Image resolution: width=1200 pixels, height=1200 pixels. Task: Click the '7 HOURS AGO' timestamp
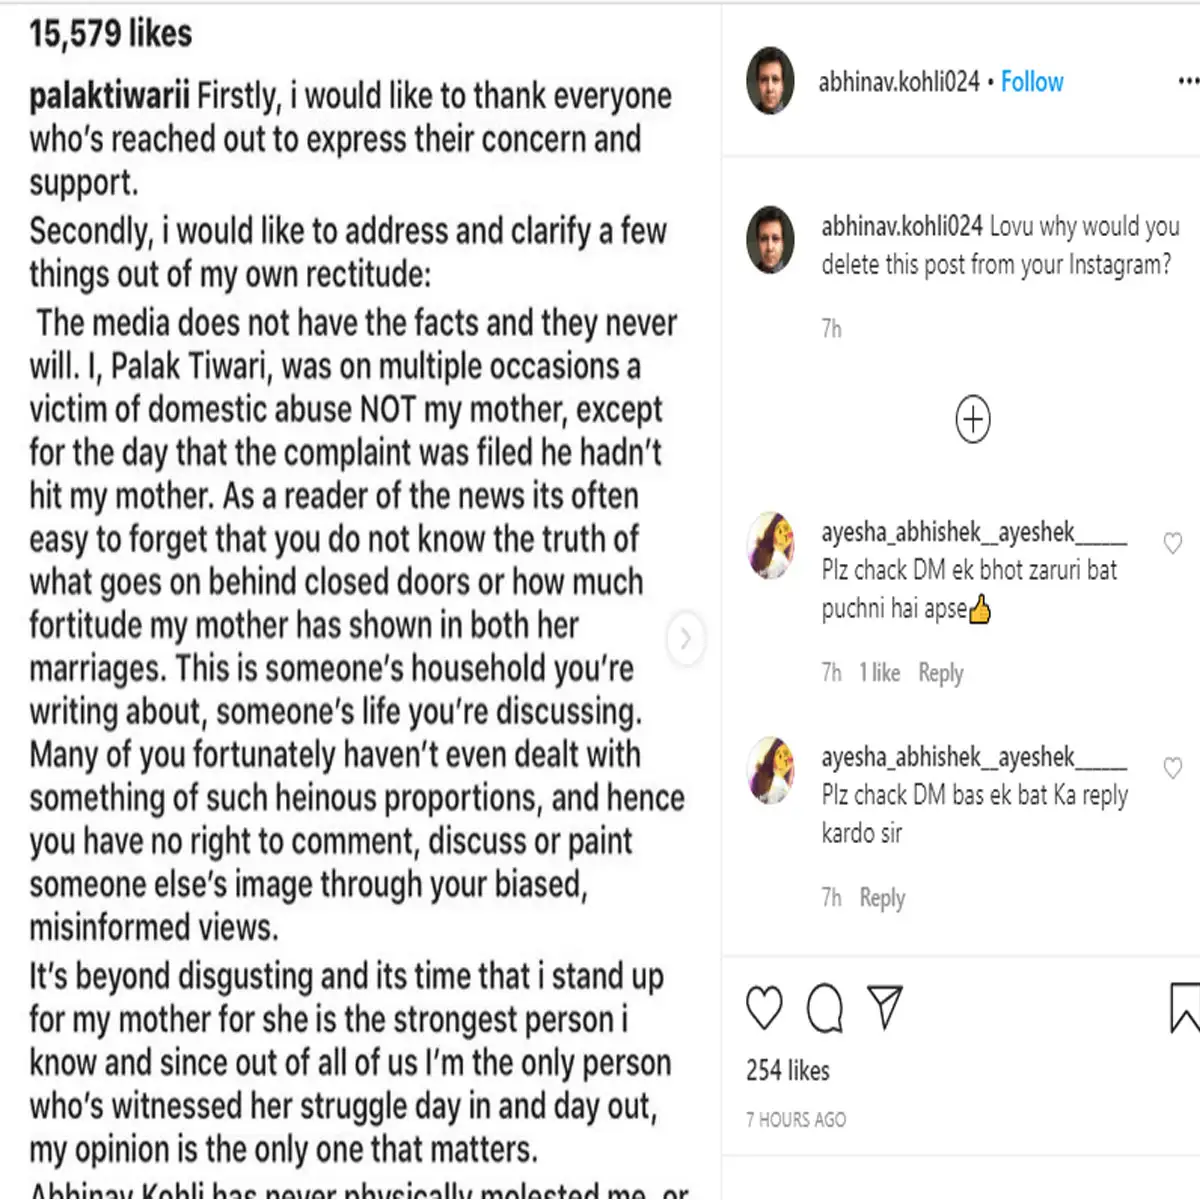[x=796, y=1120]
